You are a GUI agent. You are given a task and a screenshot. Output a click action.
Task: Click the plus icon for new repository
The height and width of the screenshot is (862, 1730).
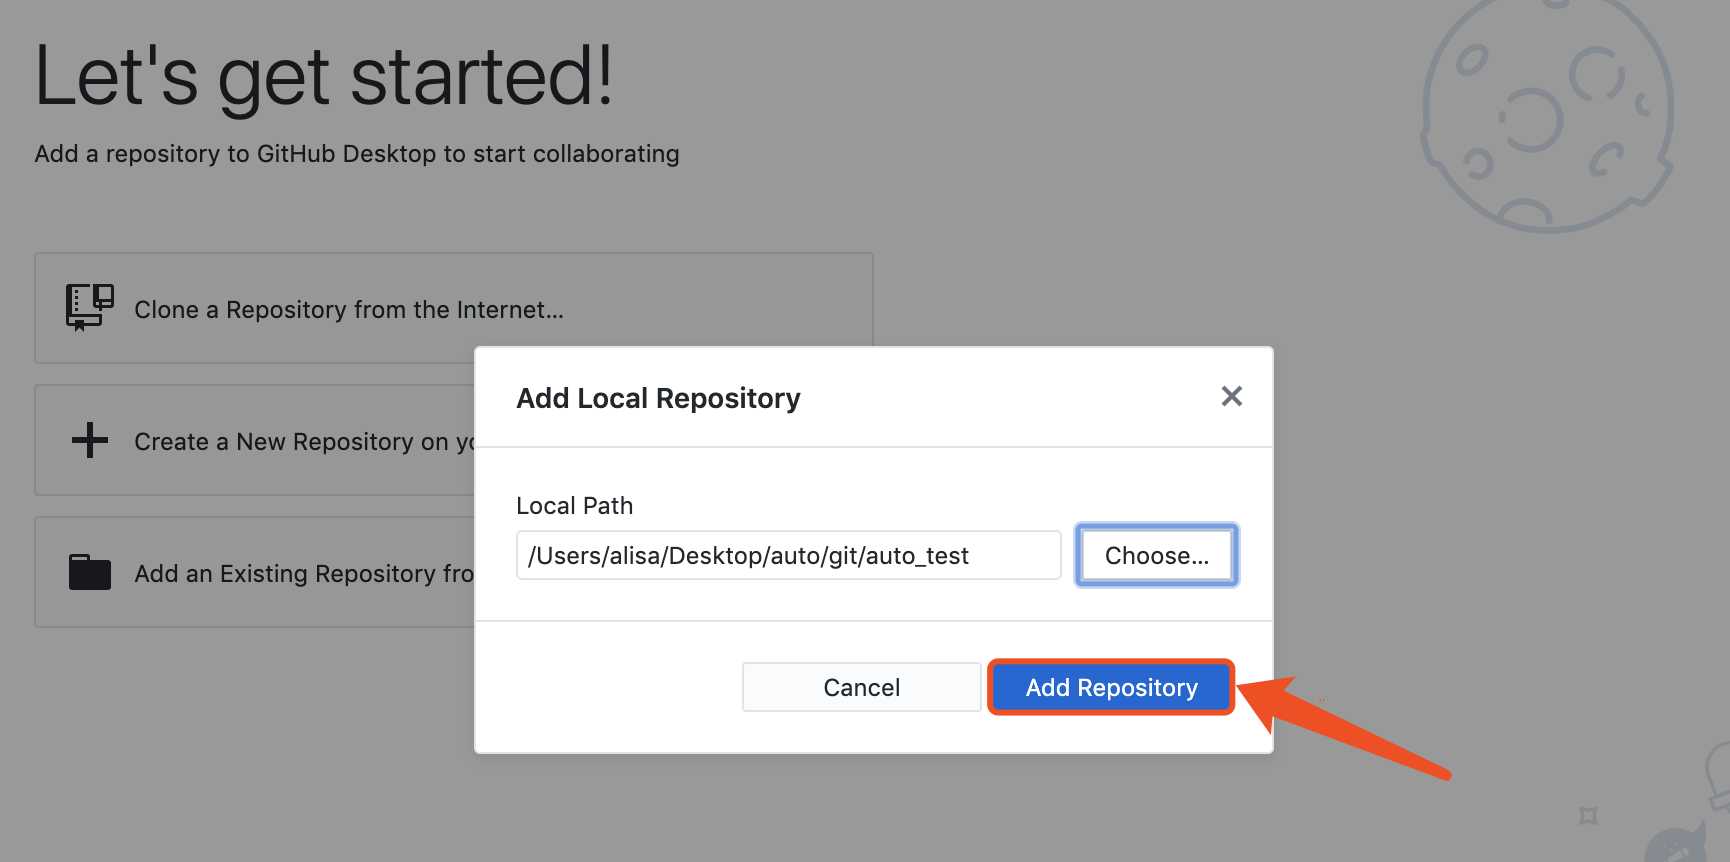coord(90,440)
